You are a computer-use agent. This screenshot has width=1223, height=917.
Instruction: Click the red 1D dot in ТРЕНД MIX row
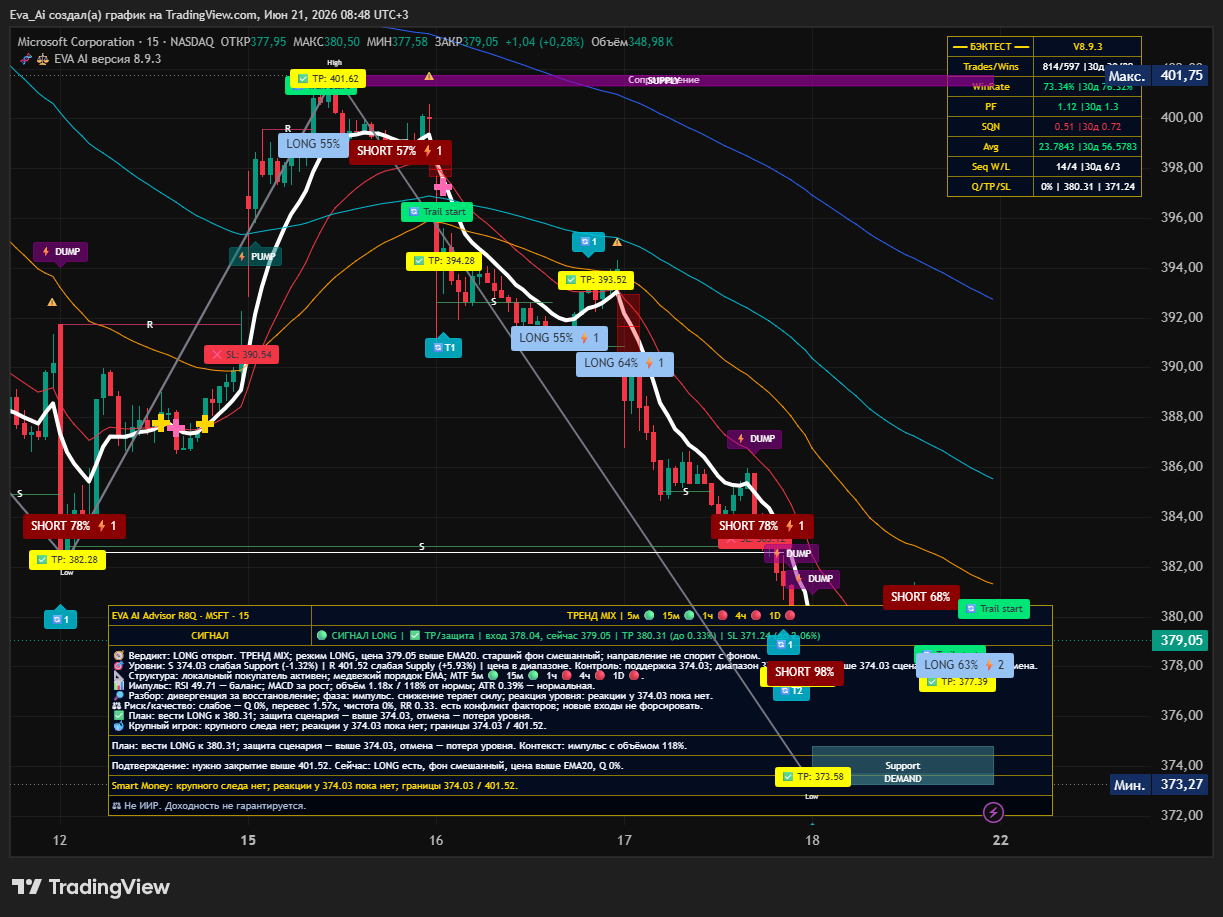790,615
